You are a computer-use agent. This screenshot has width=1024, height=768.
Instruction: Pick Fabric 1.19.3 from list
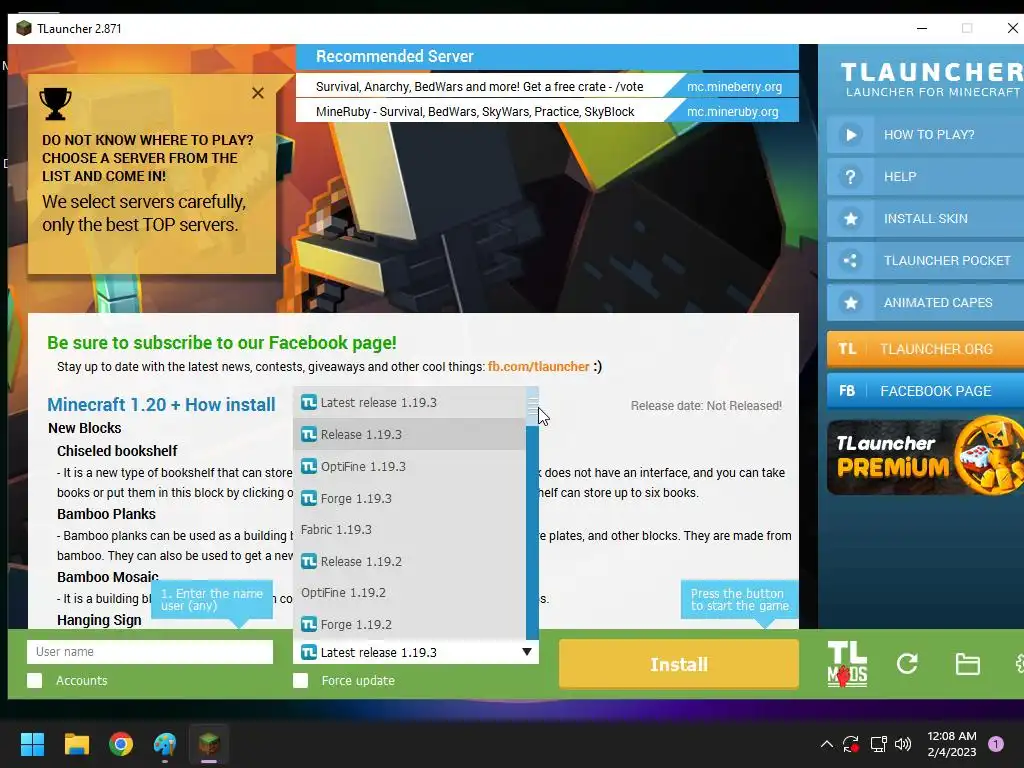tap(409, 530)
